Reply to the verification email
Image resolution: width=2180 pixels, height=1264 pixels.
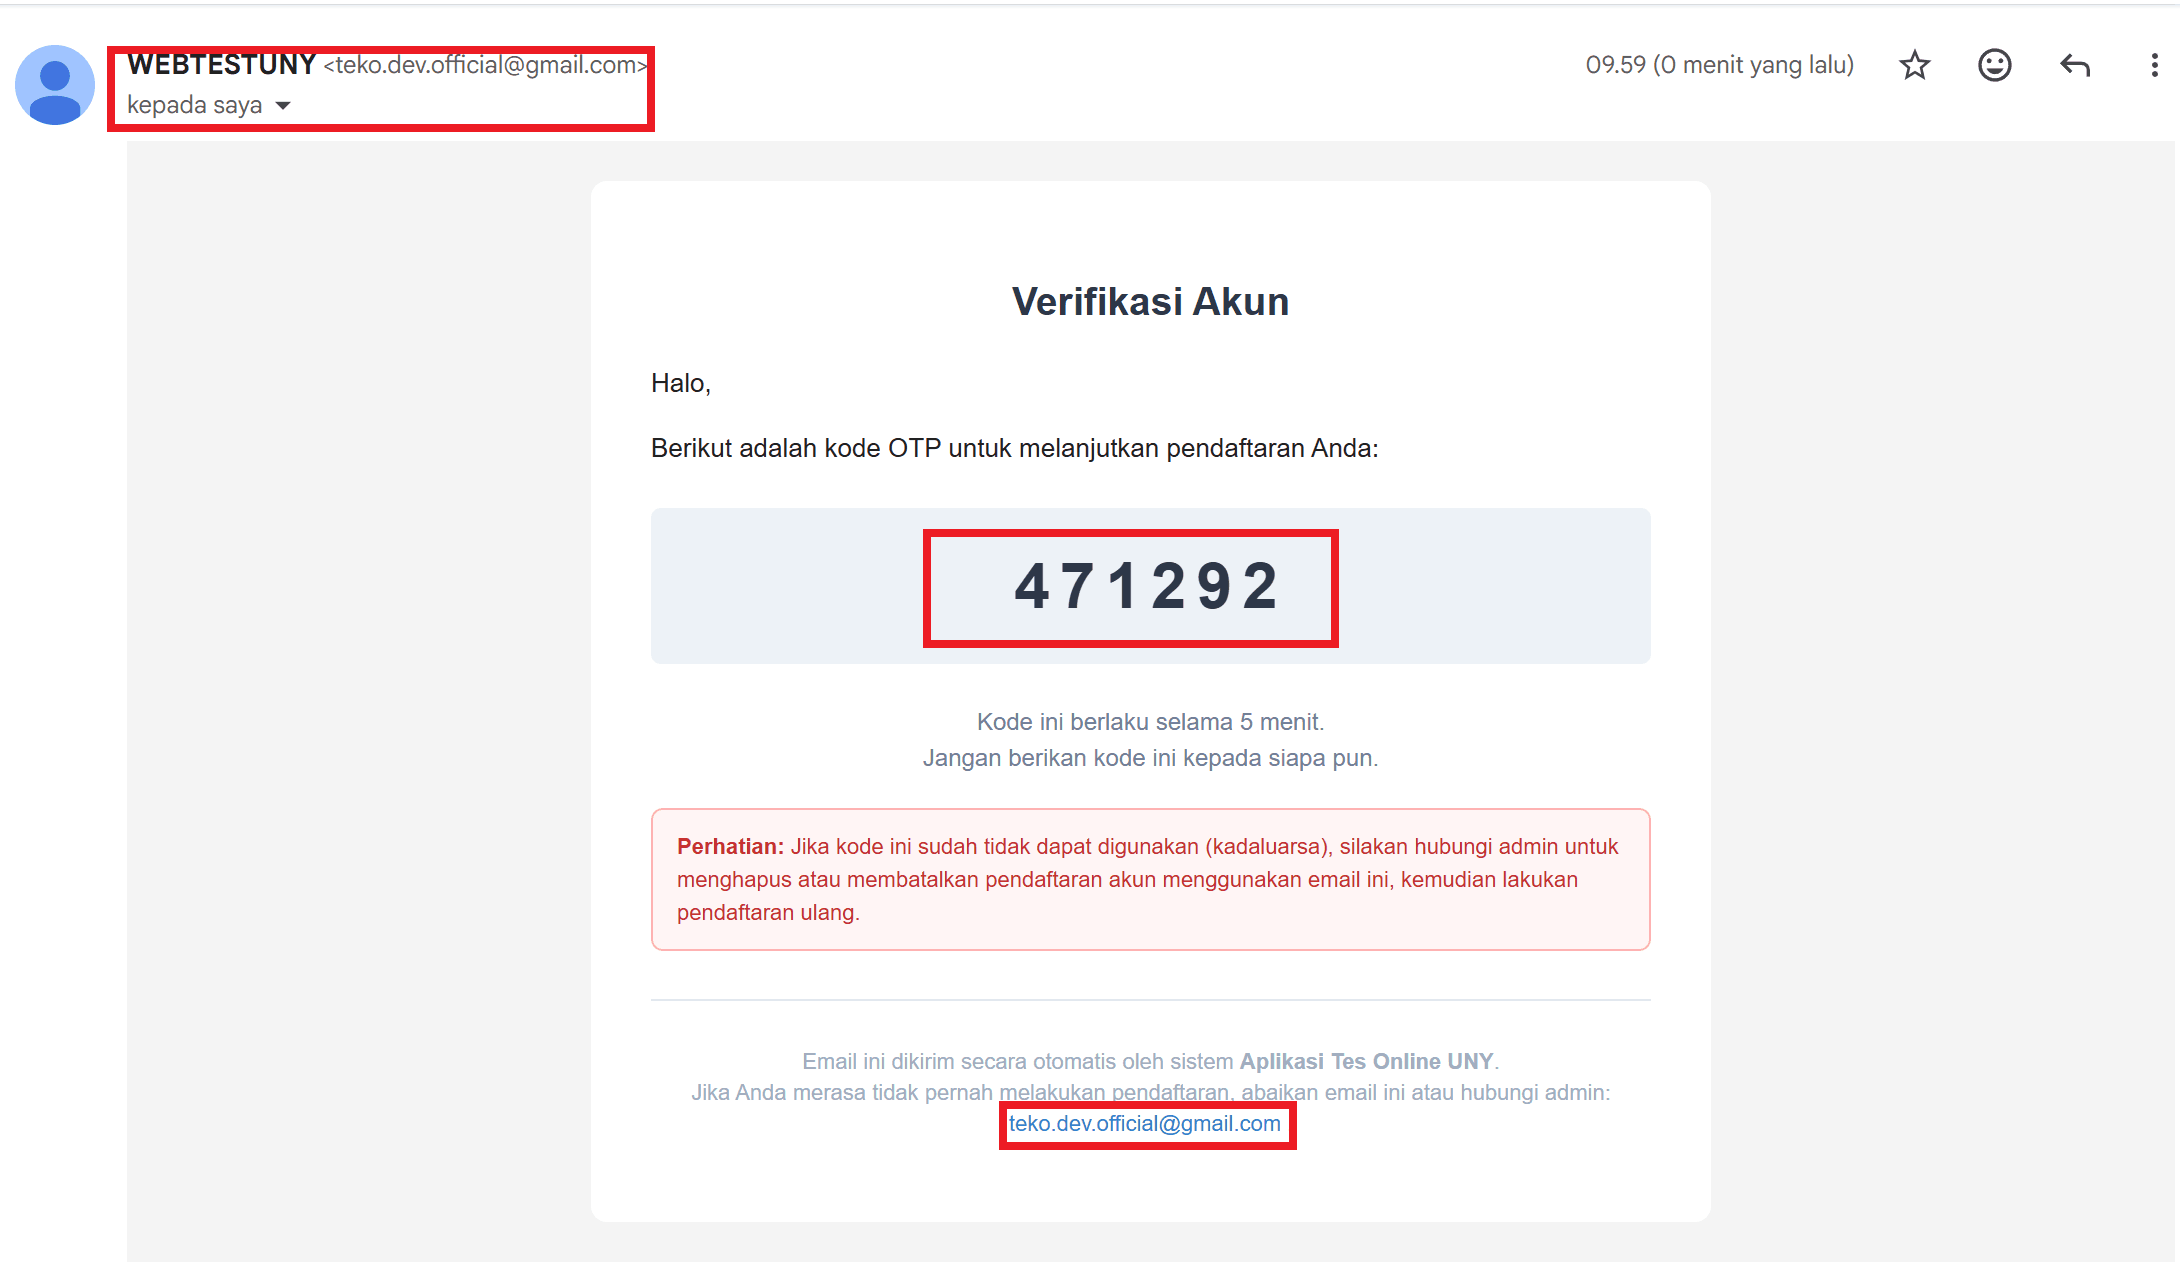(x=2075, y=65)
